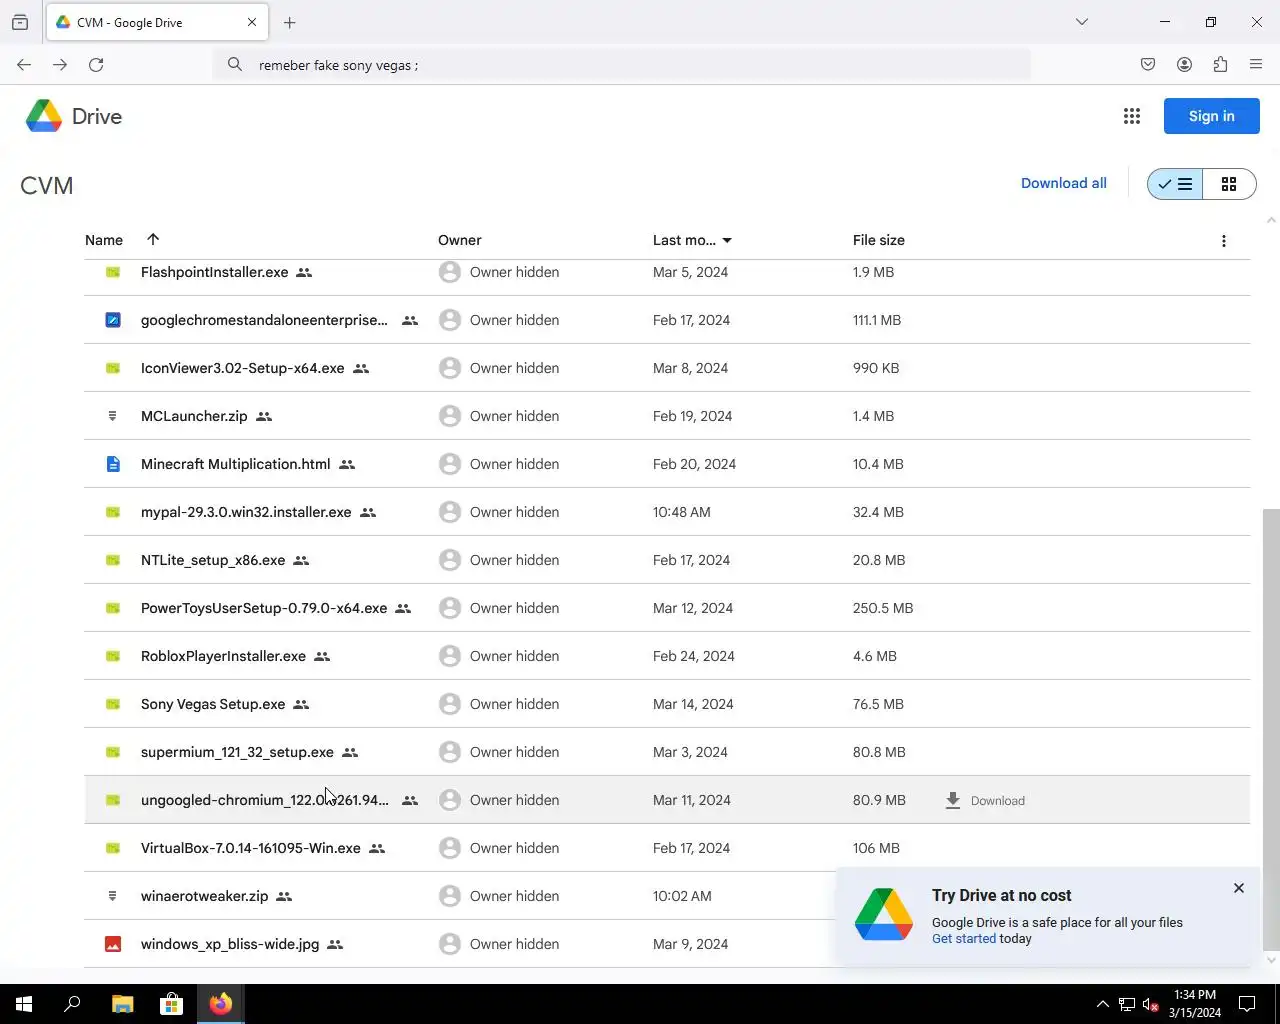This screenshot has width=1280, height=1024.
Task: Click the Minecraft Multiplication.html document icon
Action: click(x=113, y=464)
